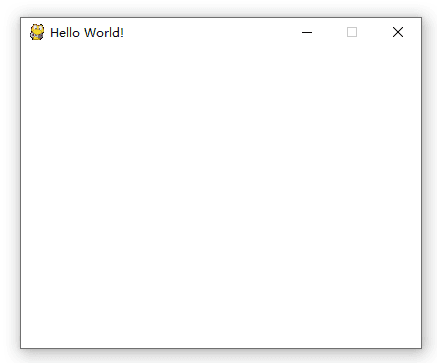Click the greyed-out maximize button

(352, 32)
